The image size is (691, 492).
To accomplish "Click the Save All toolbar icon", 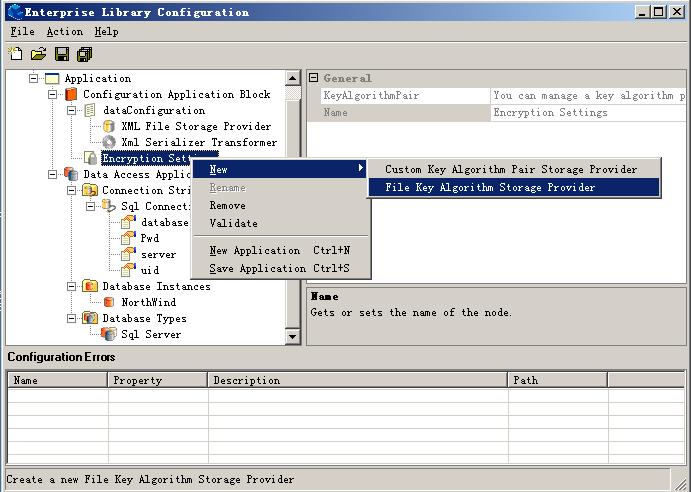I will [x=84, y=54].
